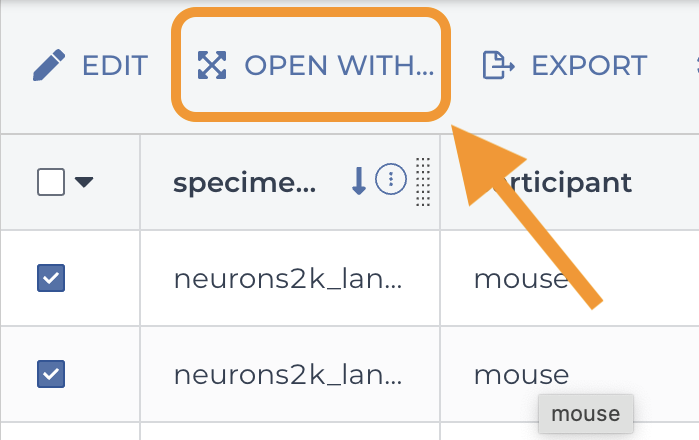The width and height of the screenshot is (699, 440).
Task: Click the dotted specimen column resize handle
Action: pos(423,182)
